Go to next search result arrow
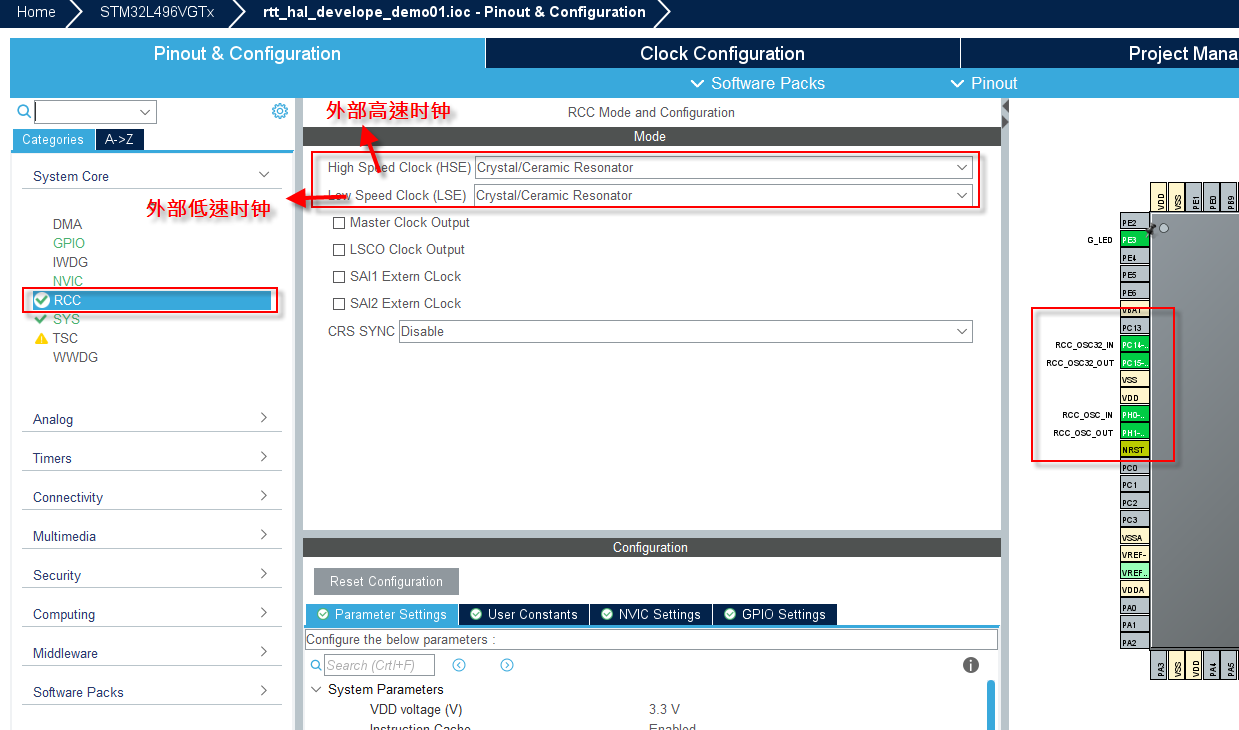The image size is (1239, 730). coord(507,665)
